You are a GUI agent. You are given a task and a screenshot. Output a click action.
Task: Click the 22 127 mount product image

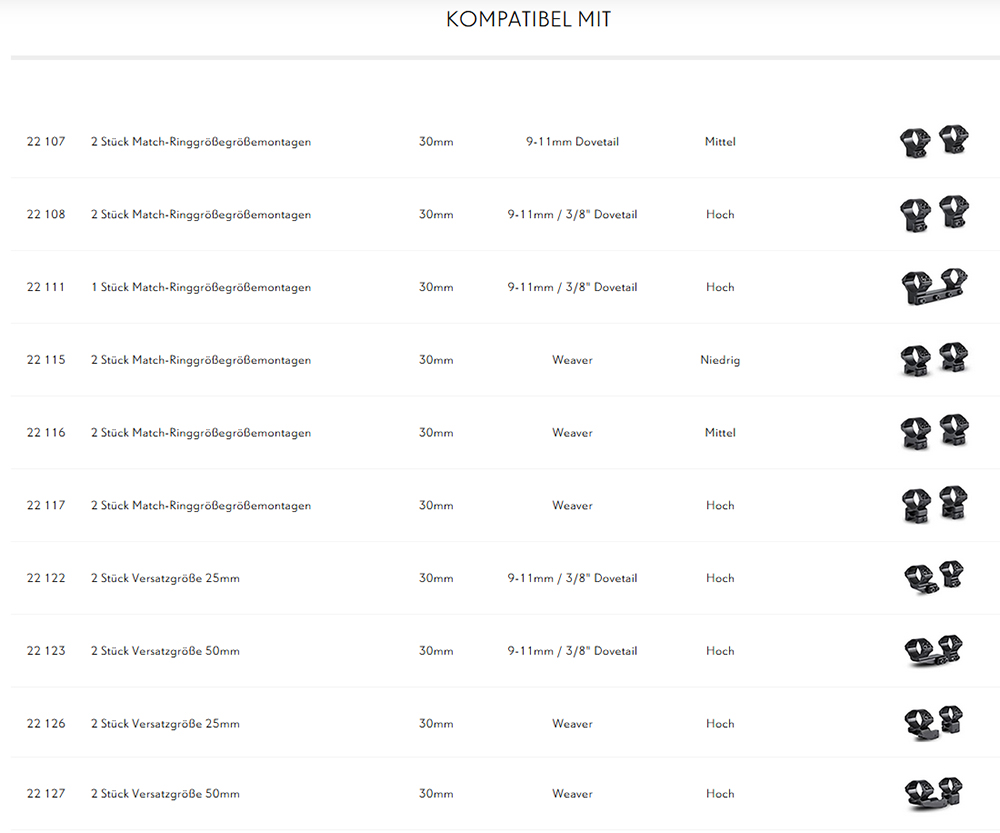tap(934, 794)
